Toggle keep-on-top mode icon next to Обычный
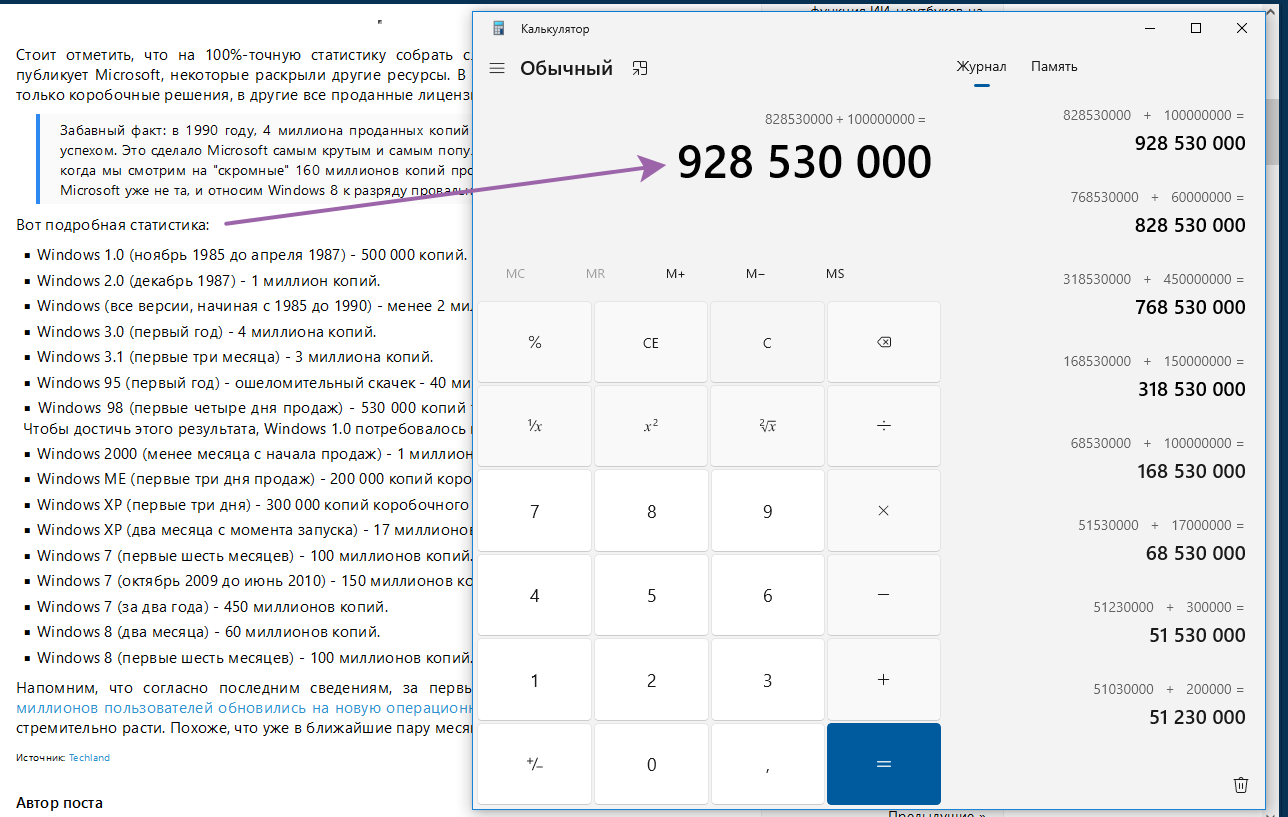 pyautogui.click(x=641, y=68)
